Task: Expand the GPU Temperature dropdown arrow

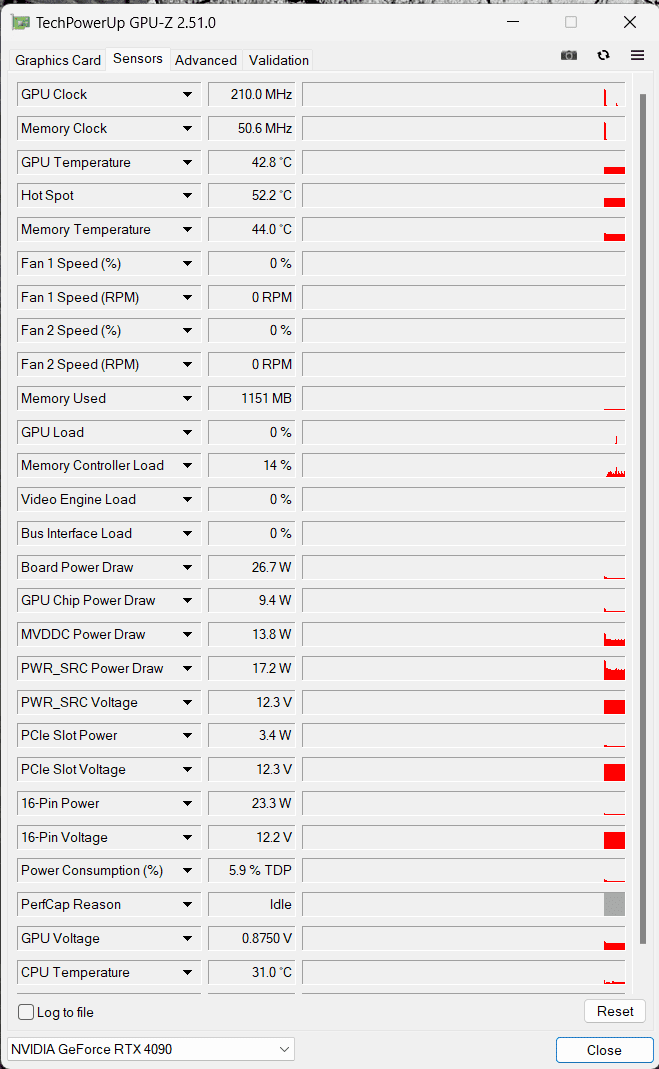Action: click(x=187, y=163)
